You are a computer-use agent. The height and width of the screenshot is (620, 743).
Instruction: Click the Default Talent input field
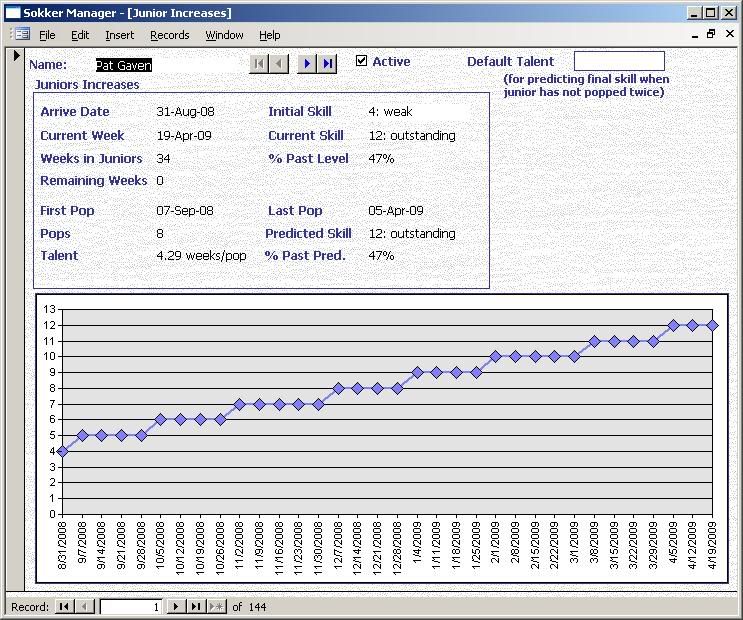pos(619,61)
